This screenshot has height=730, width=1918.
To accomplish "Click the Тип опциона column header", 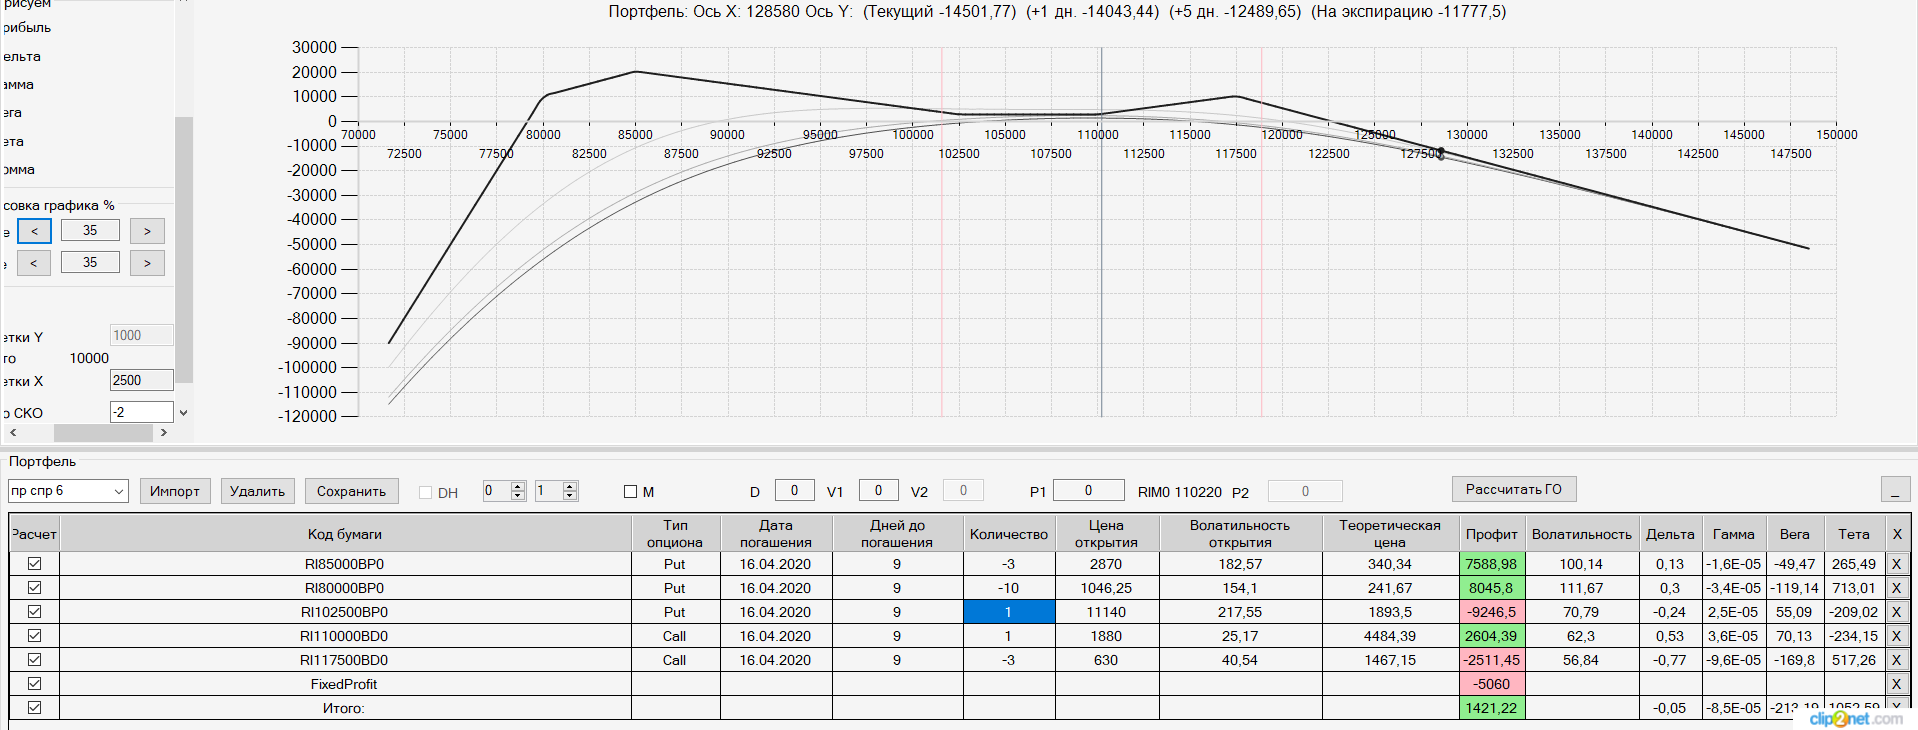I will point(675,534).
